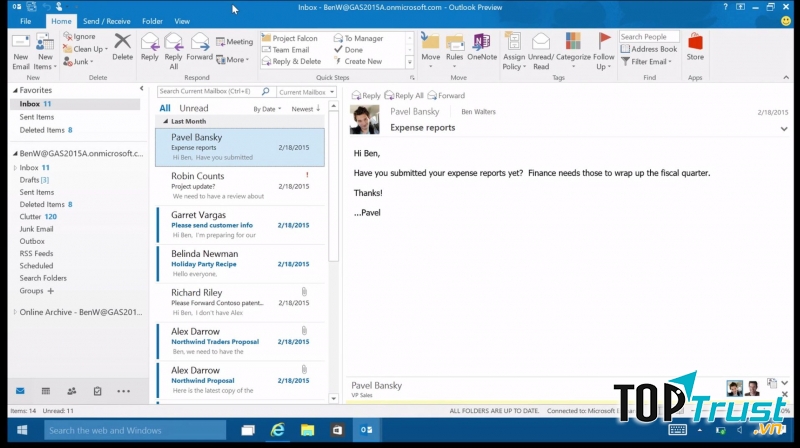The width and height of the screenshot is (800, 448).
Task: Show only Unread messages
Action: [194, 108]
